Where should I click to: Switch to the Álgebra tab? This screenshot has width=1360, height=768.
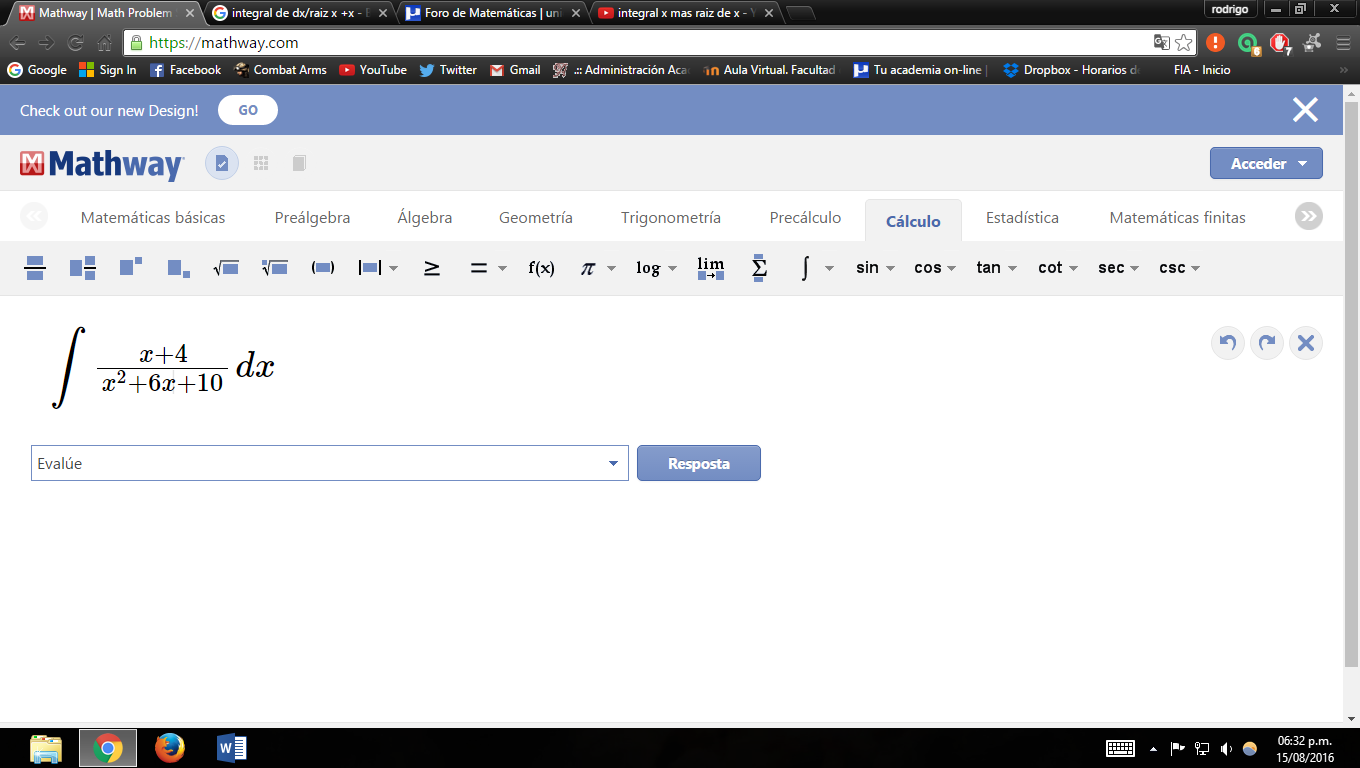(424, 218)
